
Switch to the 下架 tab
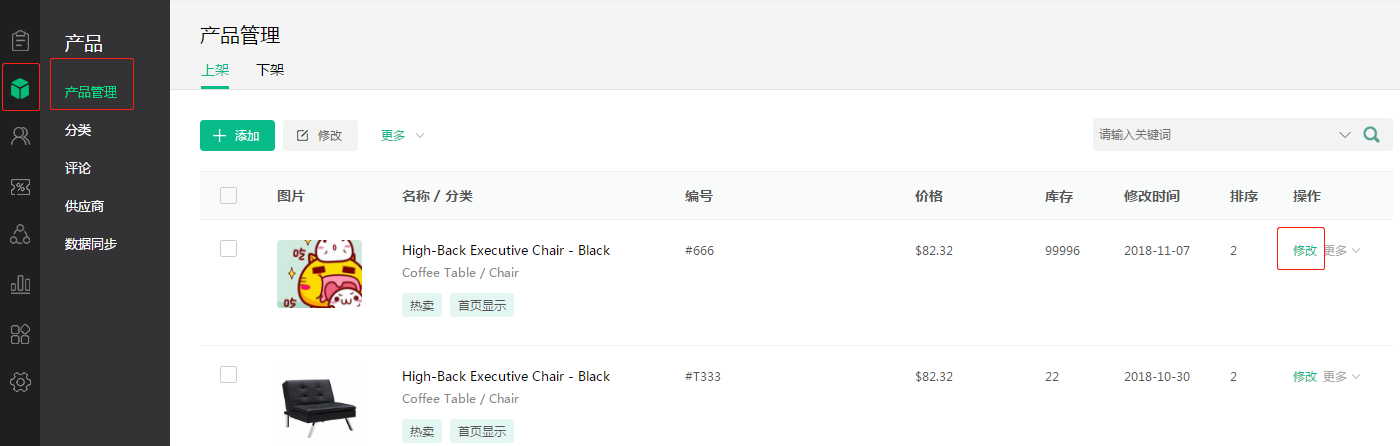click(x=270, y=70)
